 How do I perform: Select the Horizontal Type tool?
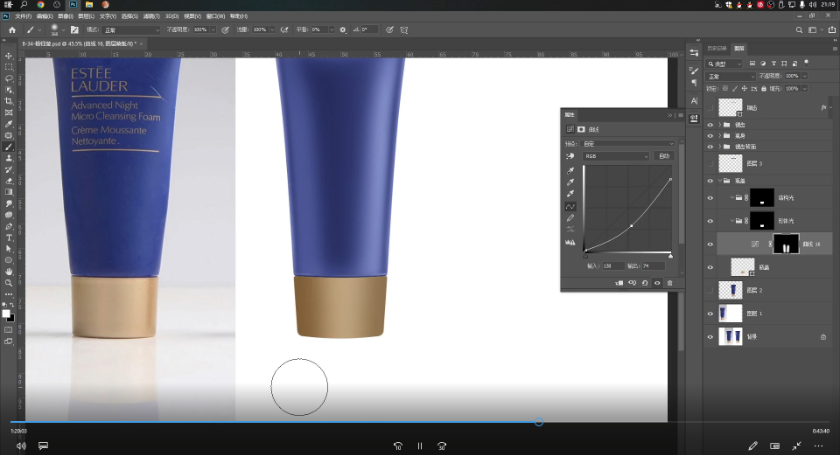[x=9, y=237]
